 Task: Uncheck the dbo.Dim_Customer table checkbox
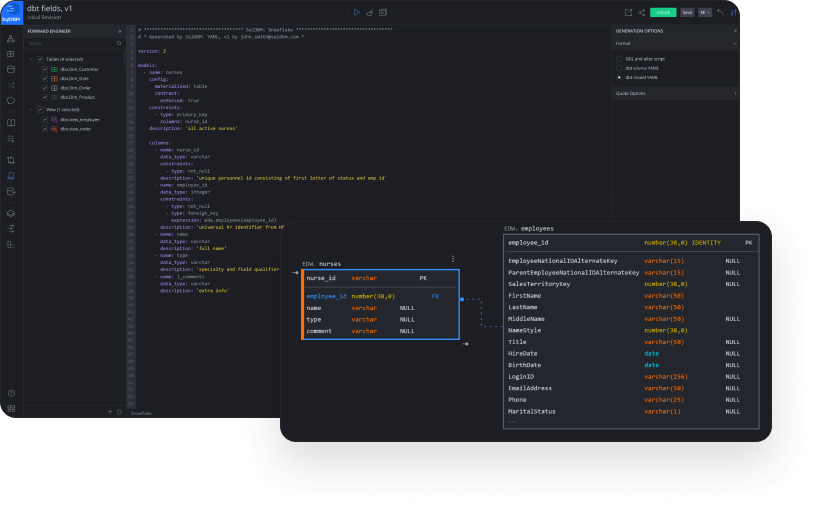pos(44,68)
